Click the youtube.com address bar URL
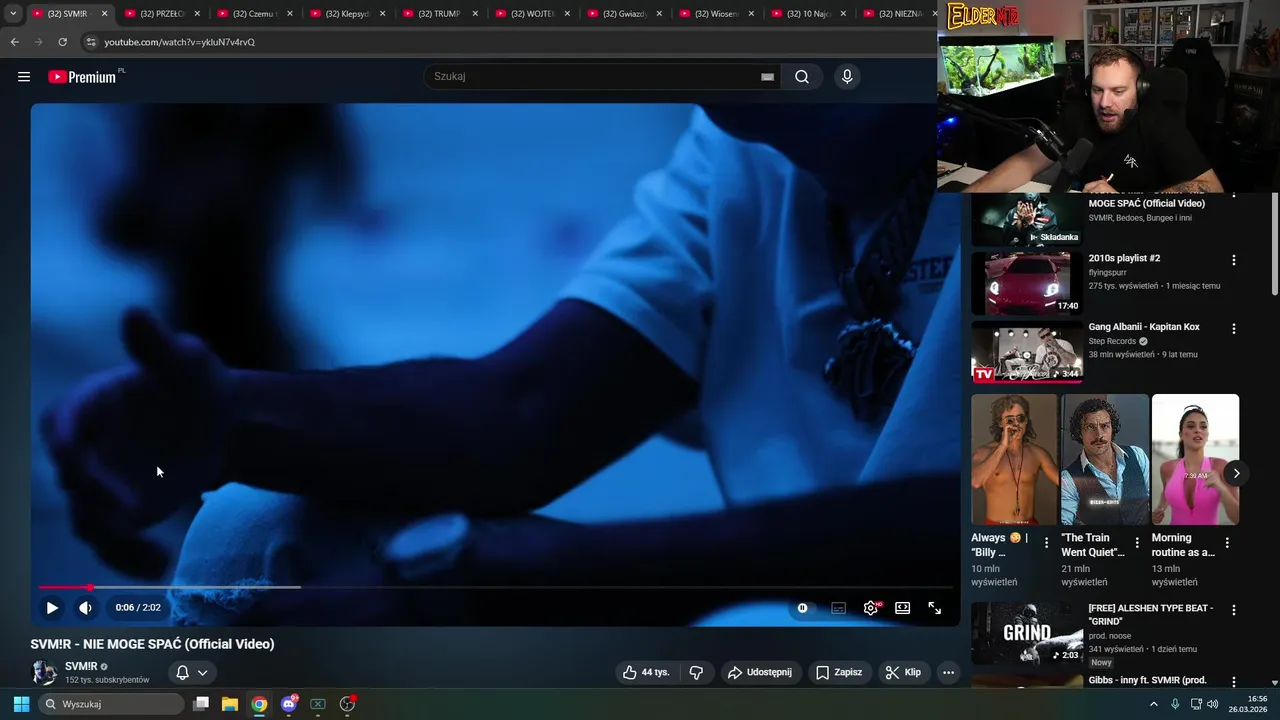The width and height of the screenshot is (1280, 720). tap(179, 42)
